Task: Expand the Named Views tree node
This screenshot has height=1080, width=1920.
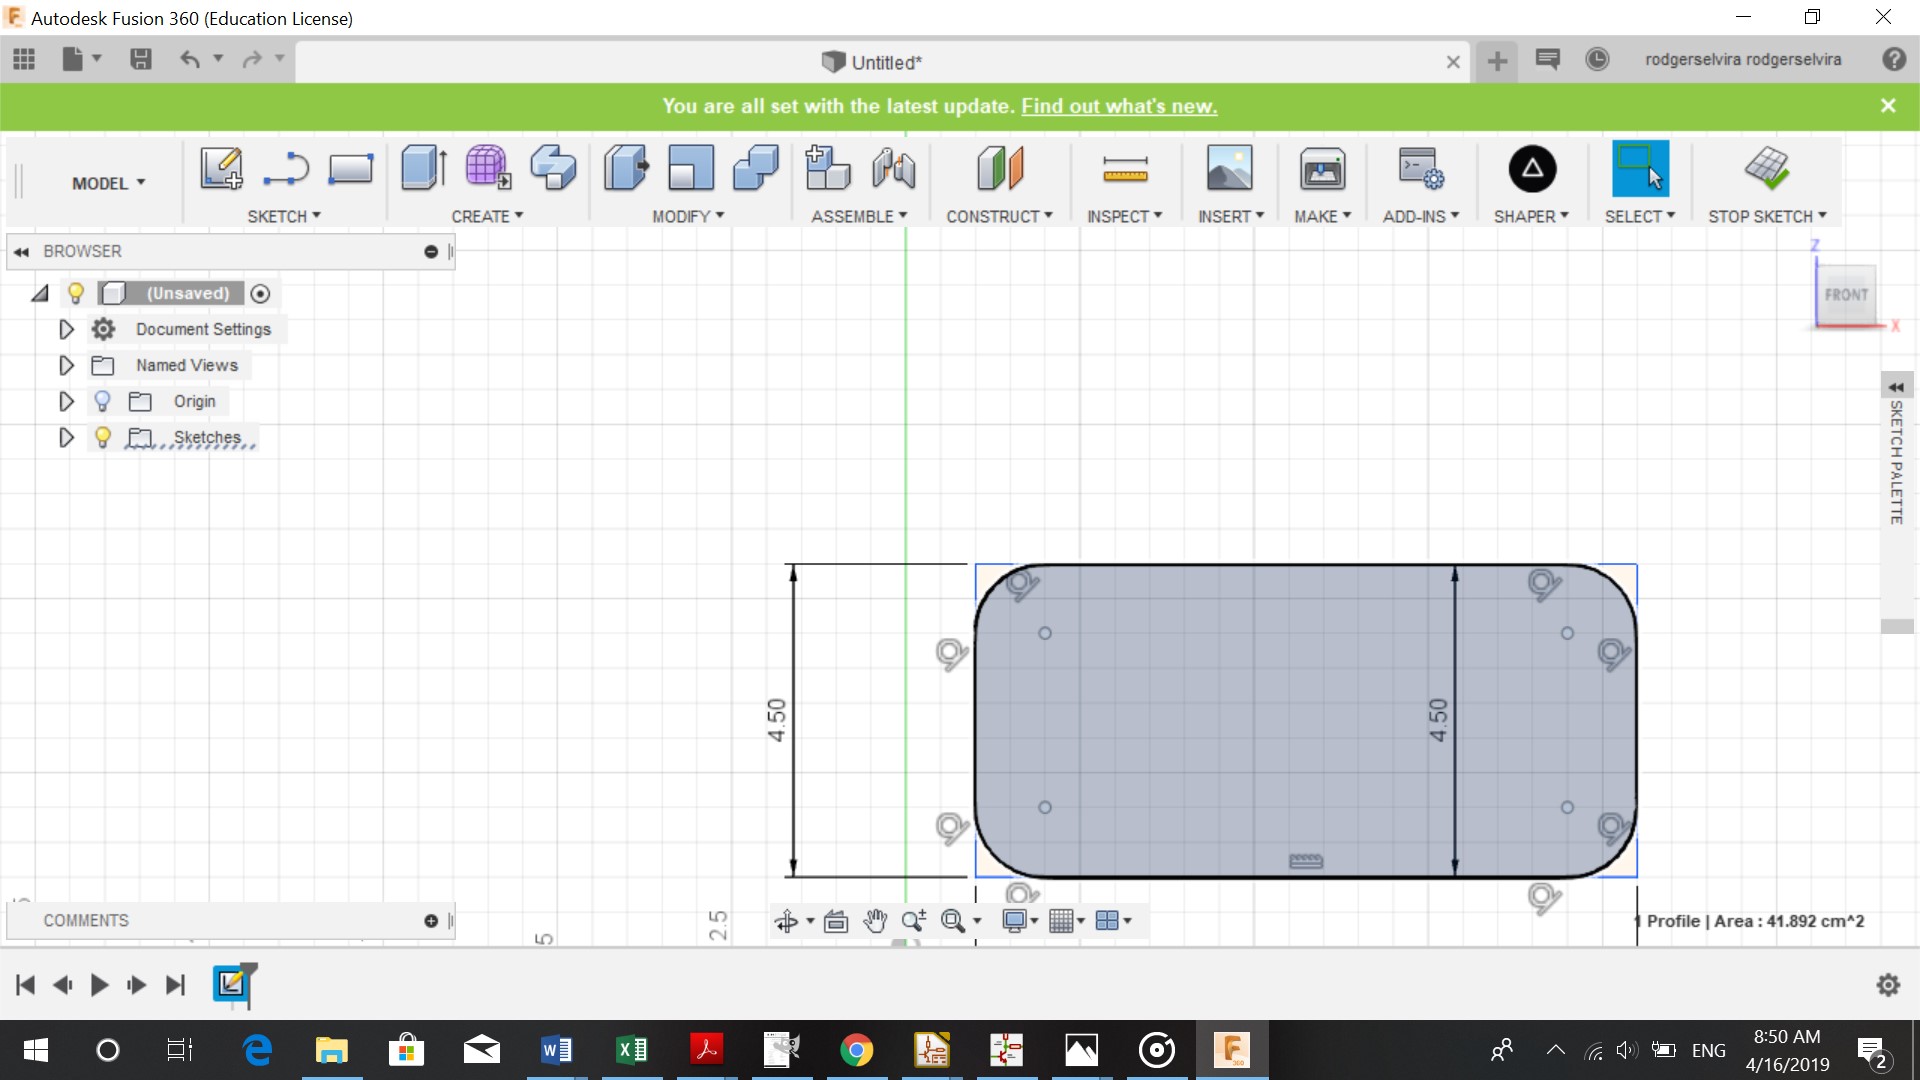Action: pyautogui.click(x=66, y=365)
